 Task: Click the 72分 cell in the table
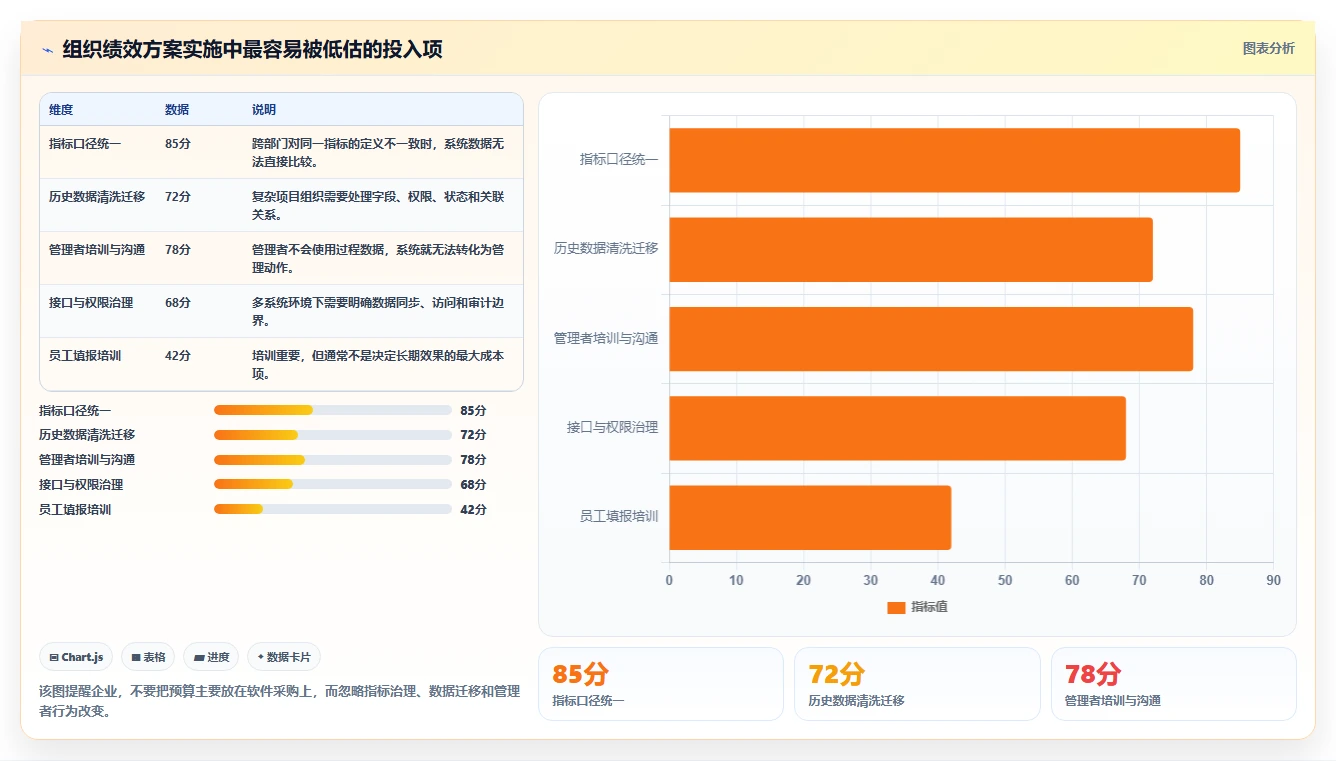pyautogui.click(x=178, y=197)
